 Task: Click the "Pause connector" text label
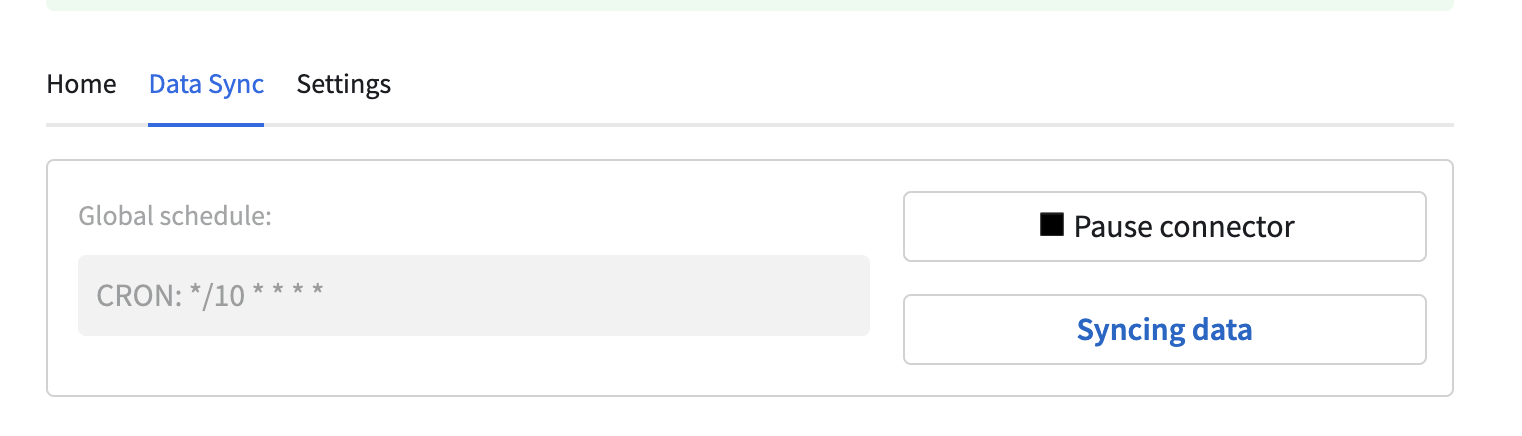pos(1184,227)
